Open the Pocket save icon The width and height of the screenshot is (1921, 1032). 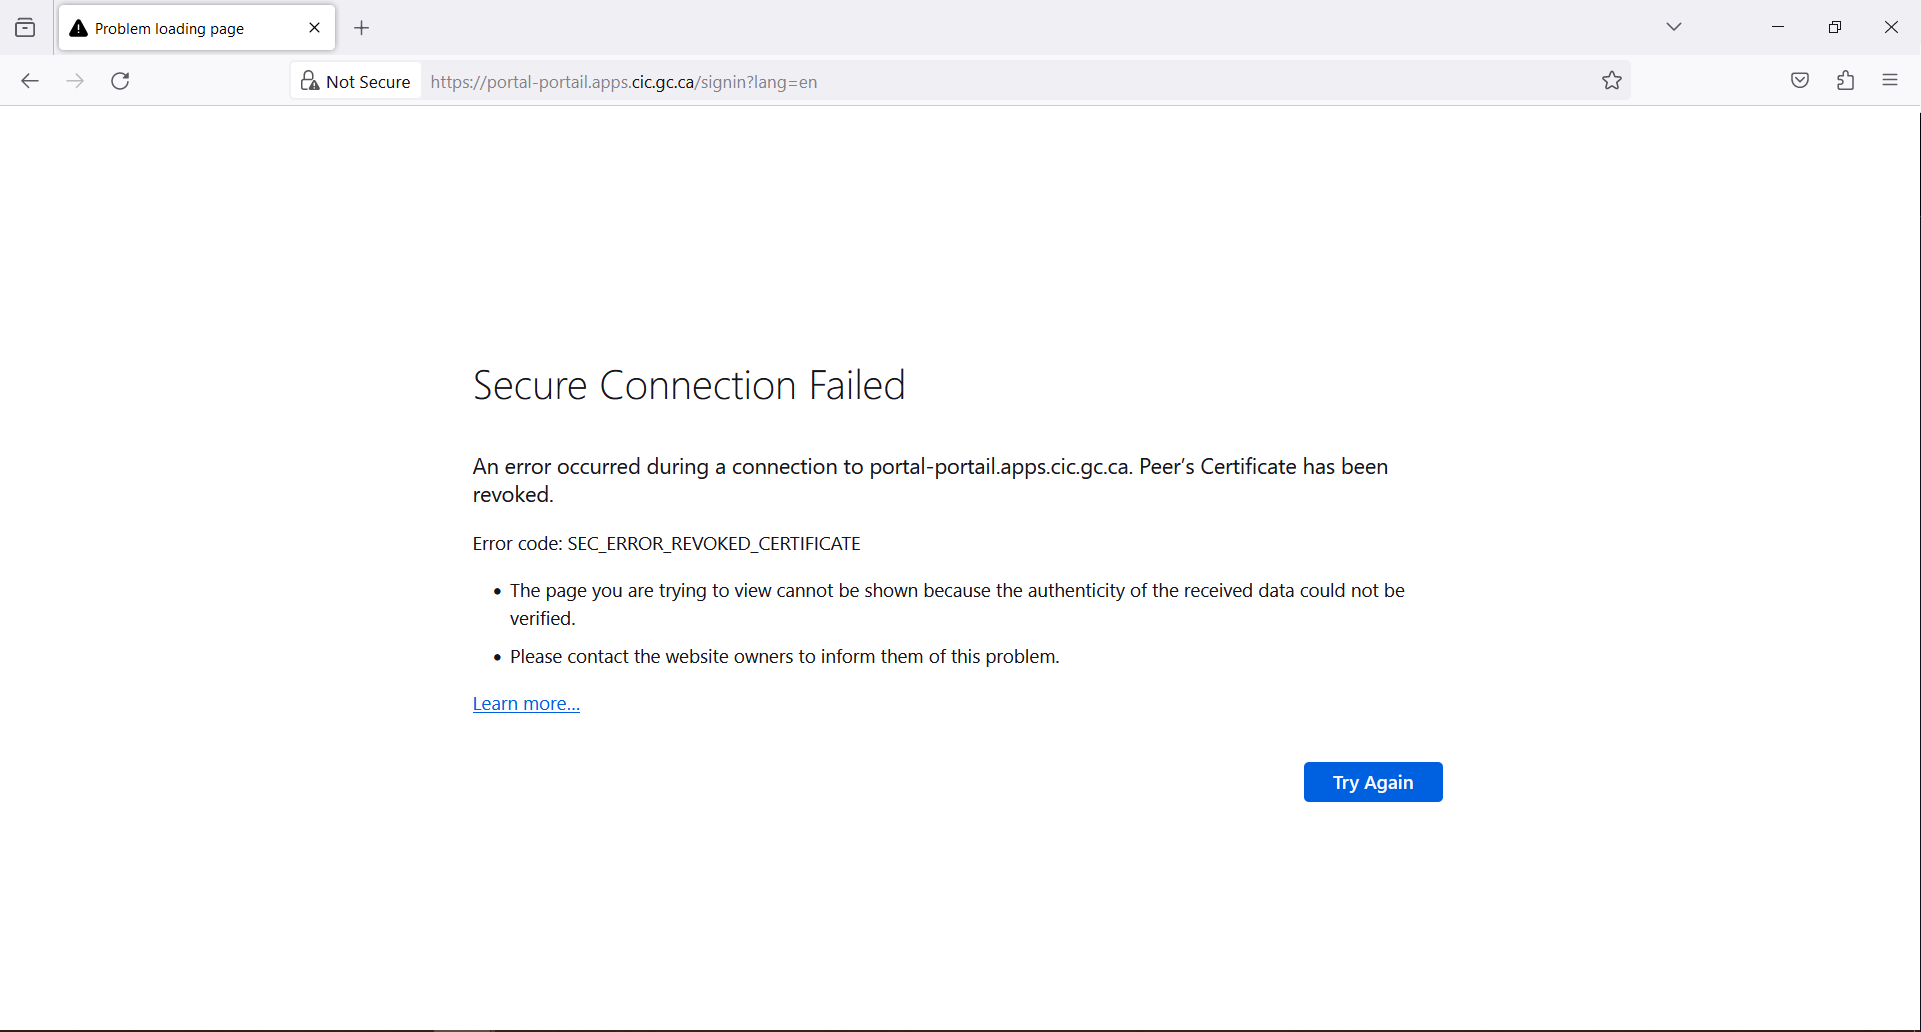pyautogui.click(x=1800, y=80)
